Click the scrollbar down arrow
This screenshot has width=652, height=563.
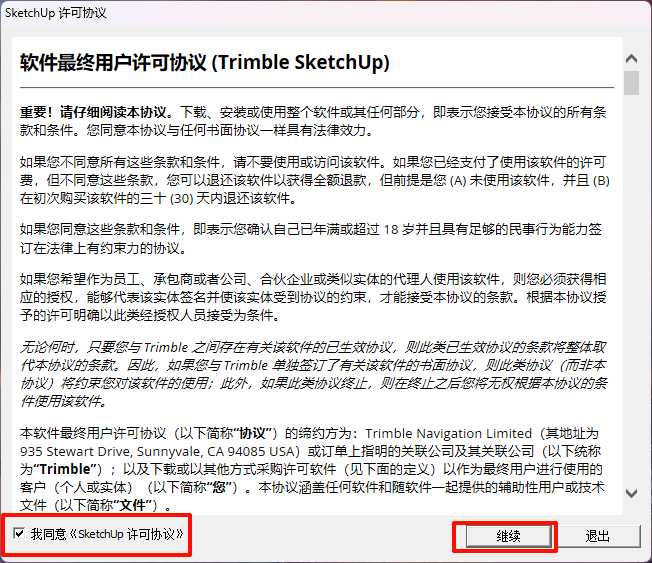[631, 494]
